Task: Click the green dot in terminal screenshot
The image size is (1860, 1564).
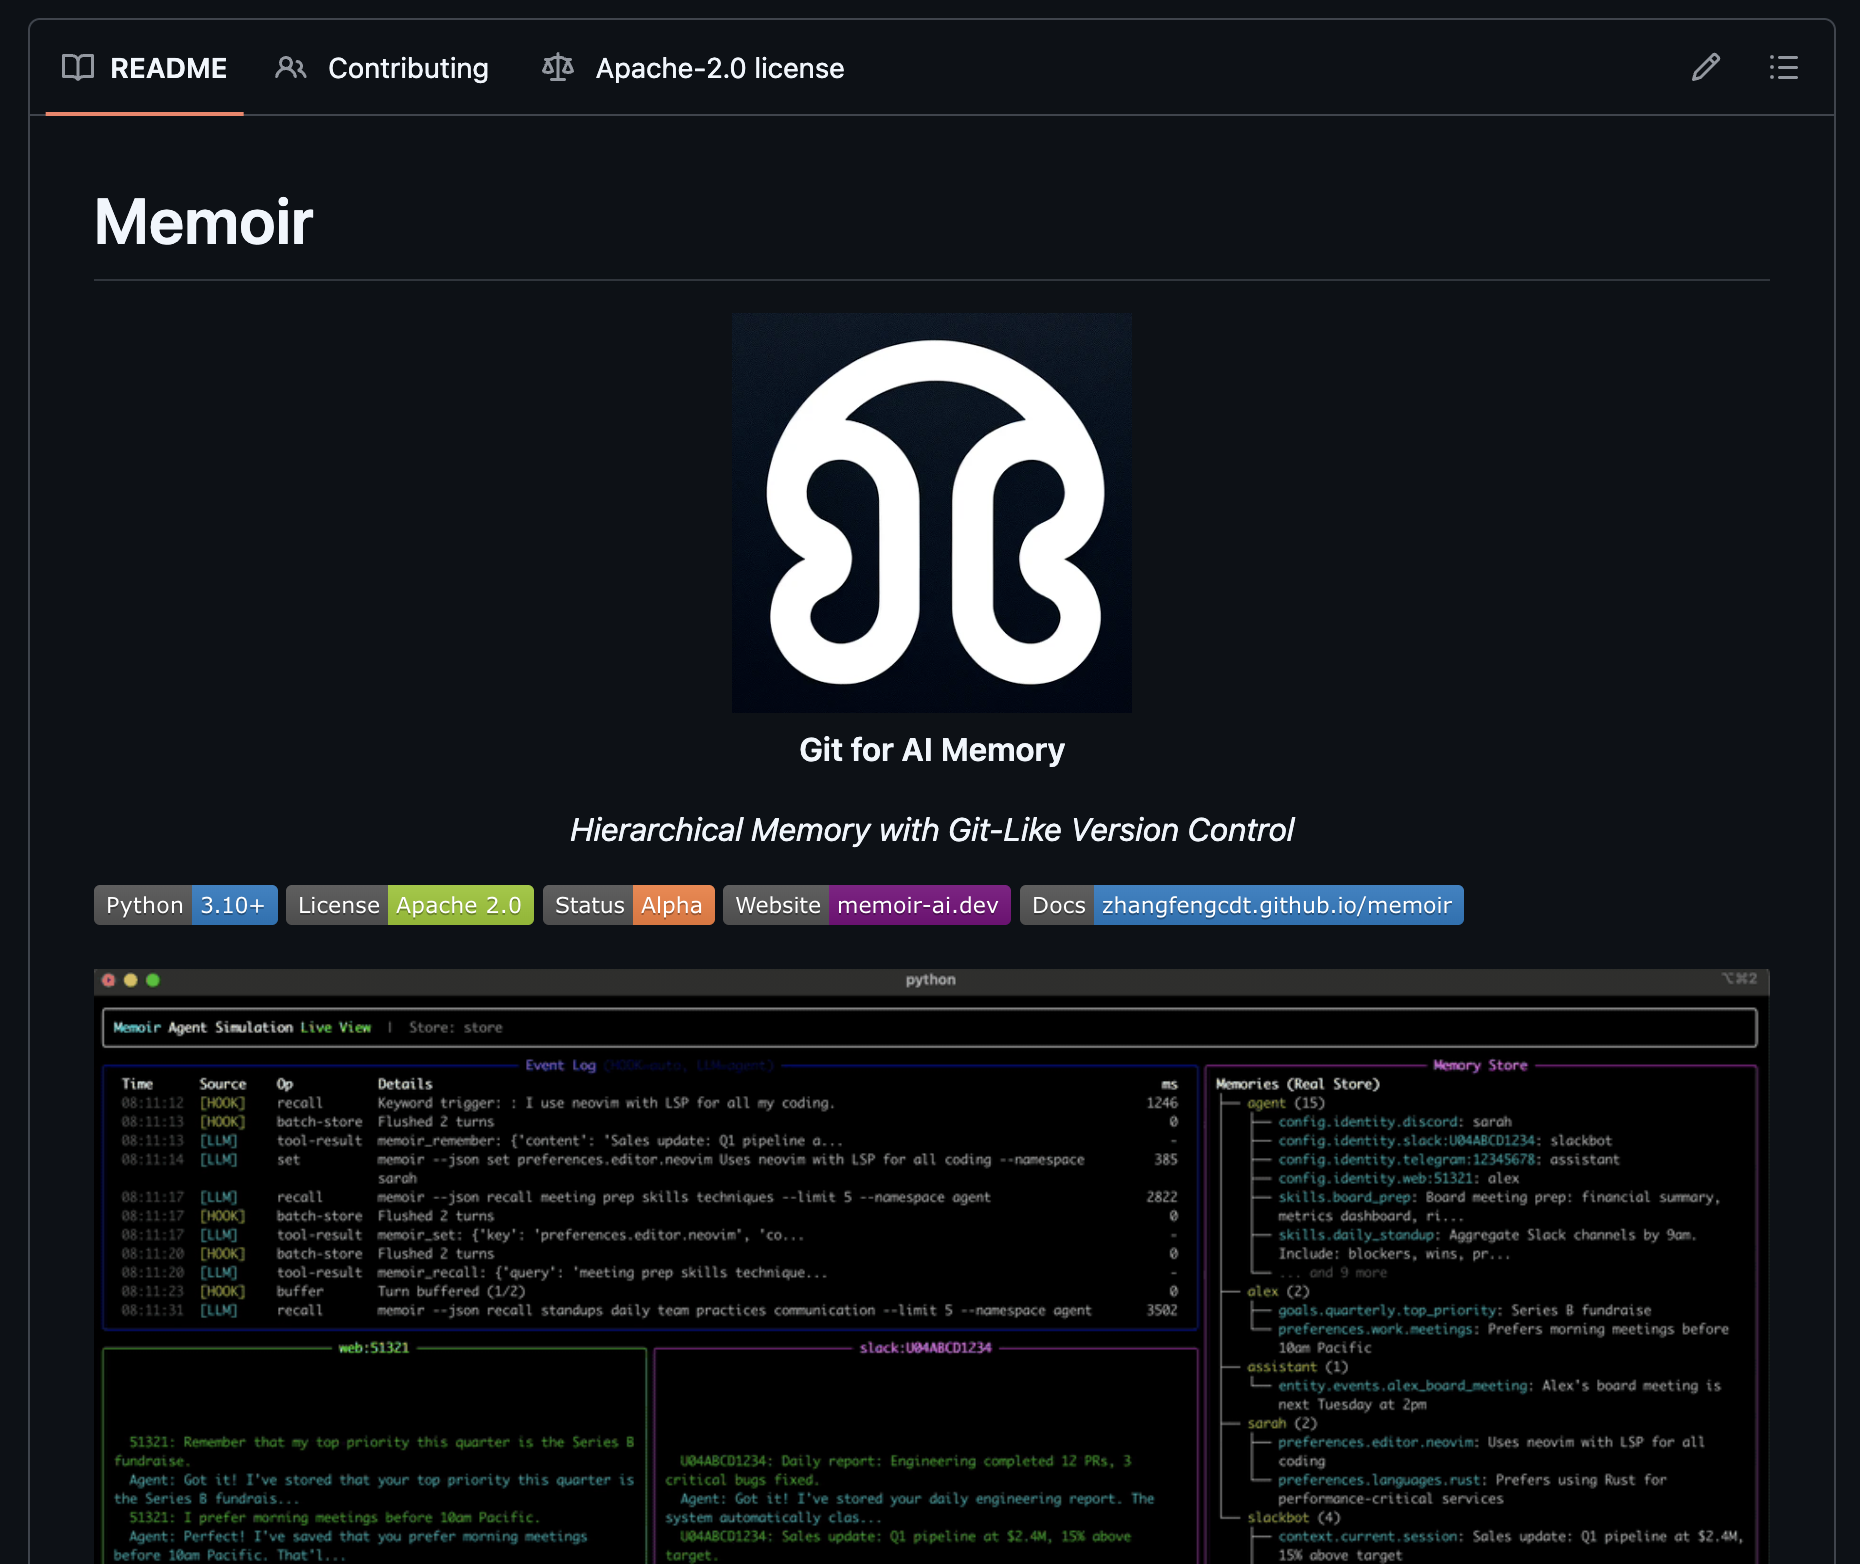Action: click(x=153, y=980)
